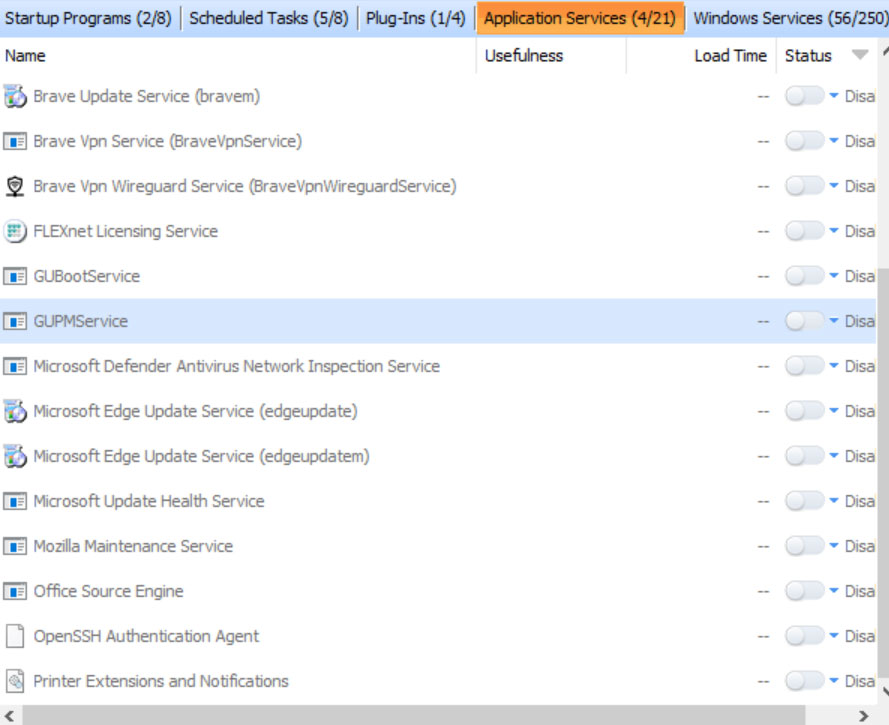Screen dimensions: 889x725
Task: Click the Mozilla Maintenance Service icon
Action: click(15, 546)
